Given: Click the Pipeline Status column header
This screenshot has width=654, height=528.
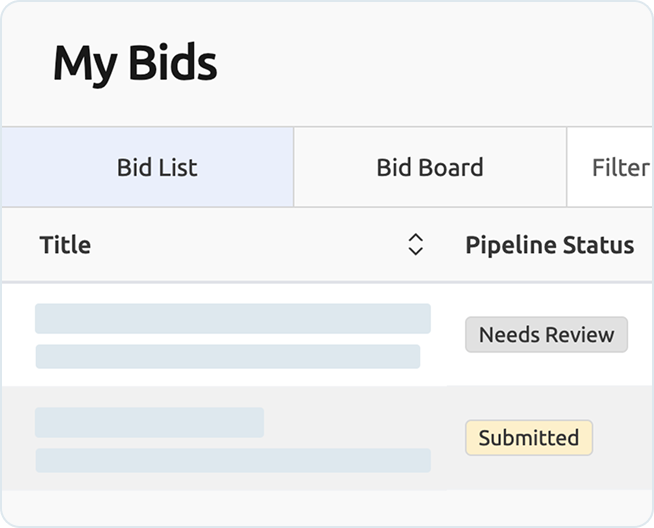Looking at the screenshot, I should pyautogui.click(x=549, y=245).
